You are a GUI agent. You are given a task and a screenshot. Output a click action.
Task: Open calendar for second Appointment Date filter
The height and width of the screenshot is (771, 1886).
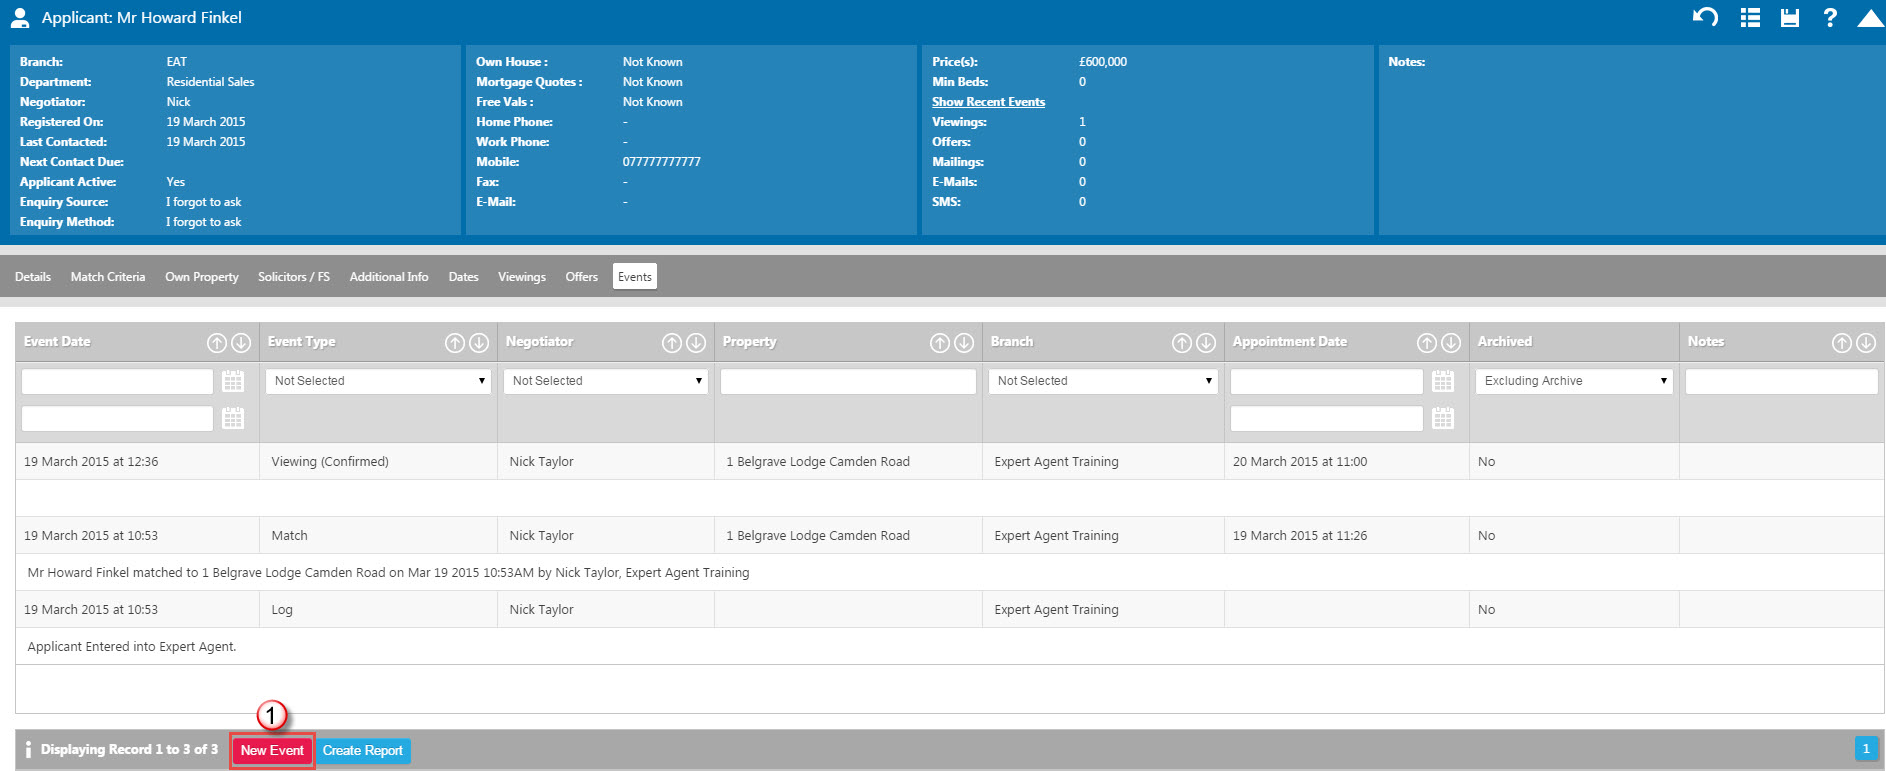(1443, 418)
